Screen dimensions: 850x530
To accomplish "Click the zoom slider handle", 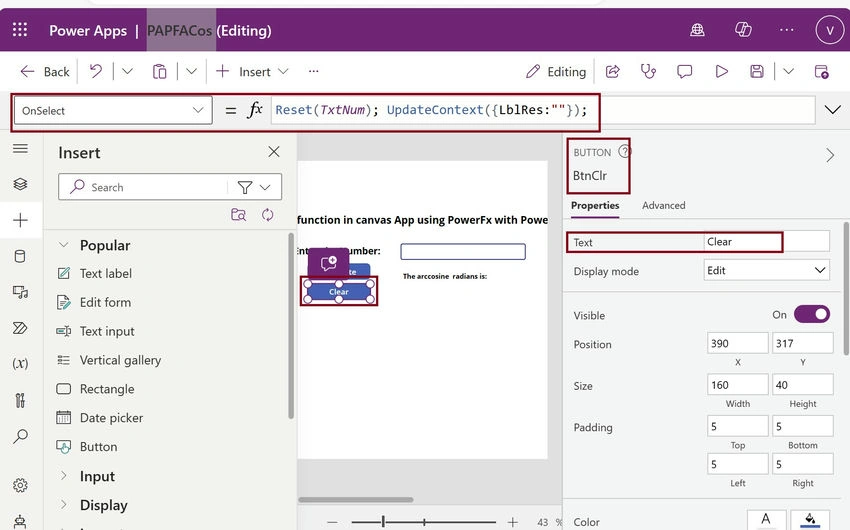I will coord(383,522).
